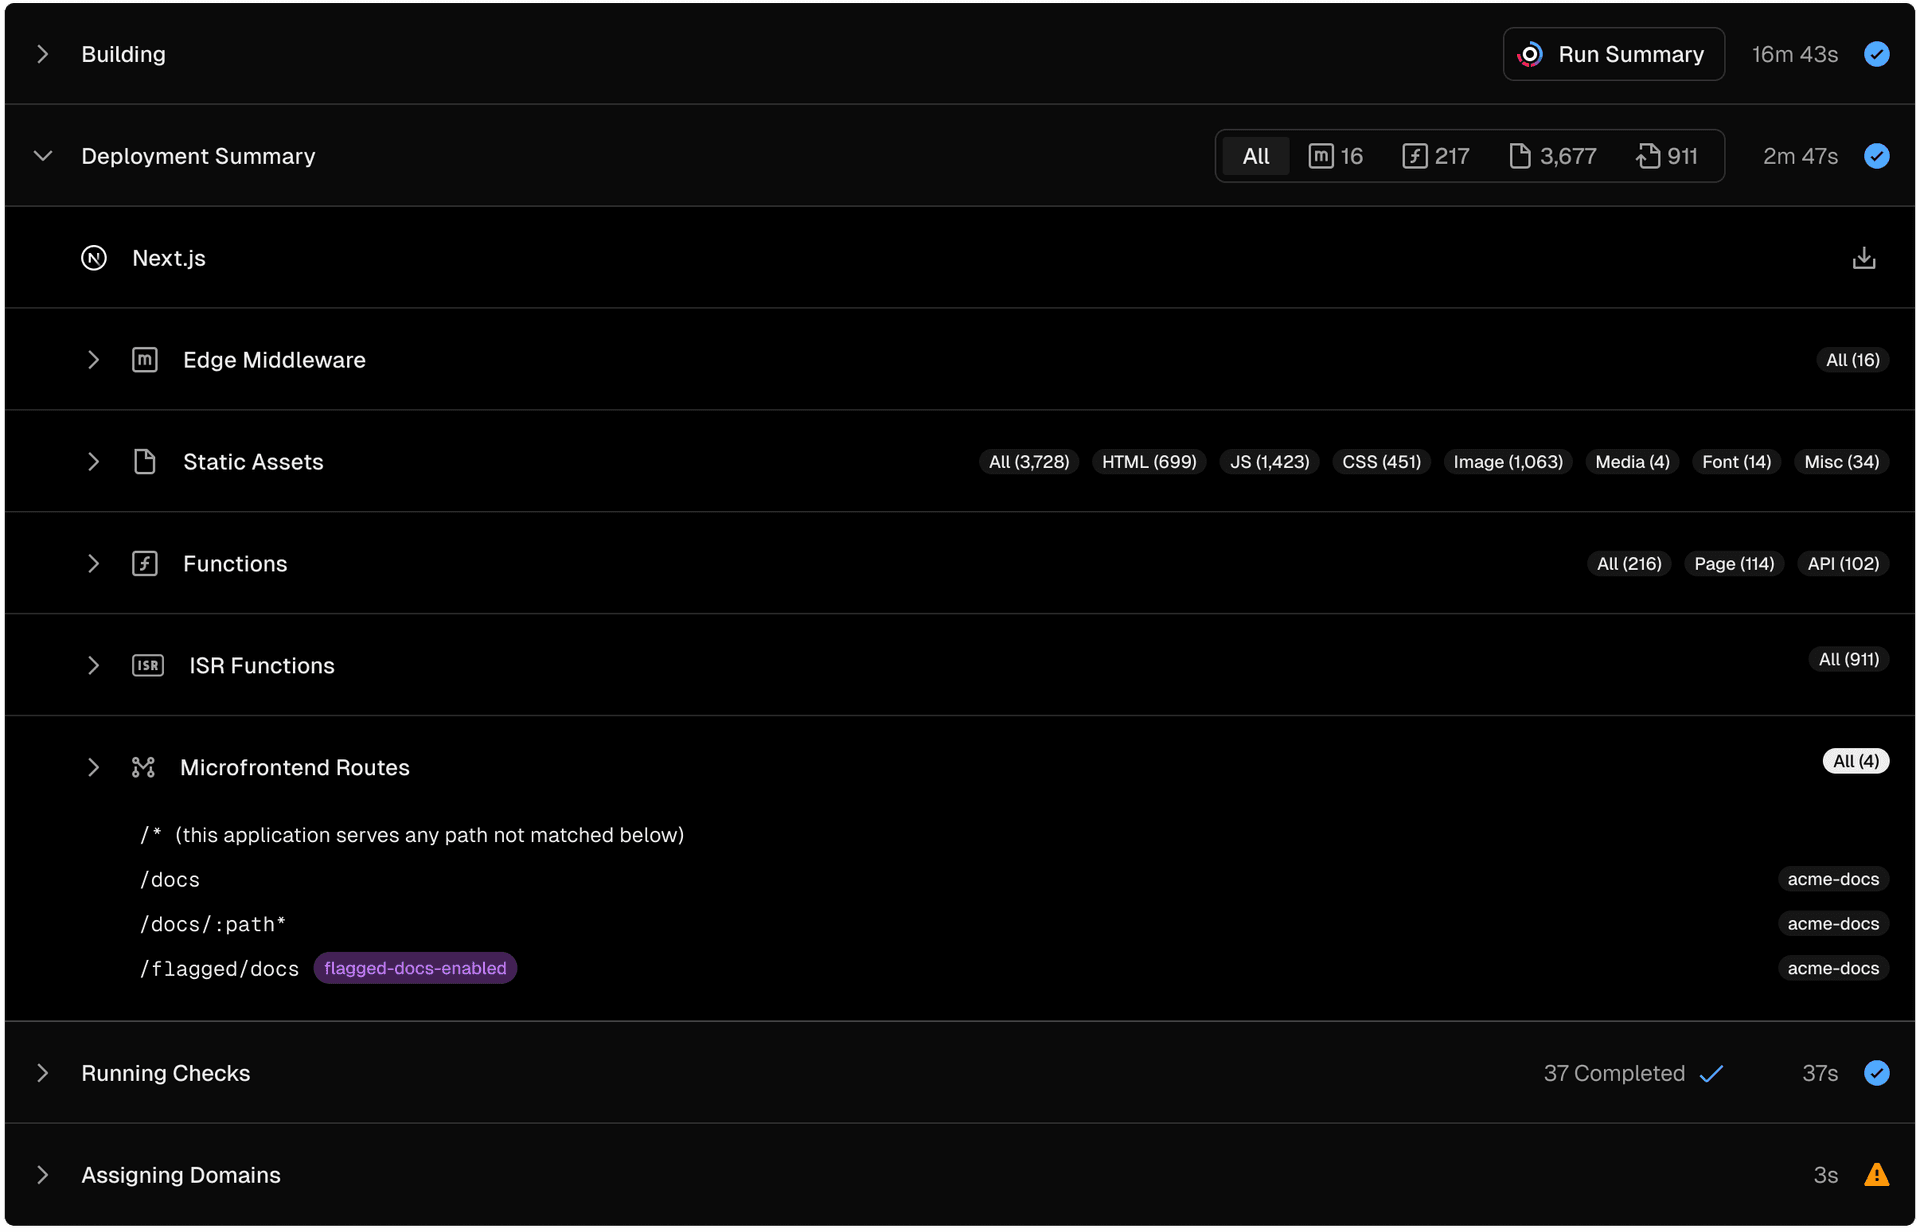Click the download icon in the Next.js row
Viewport: 1920px width, 1232px height.
coord(1864,257)
